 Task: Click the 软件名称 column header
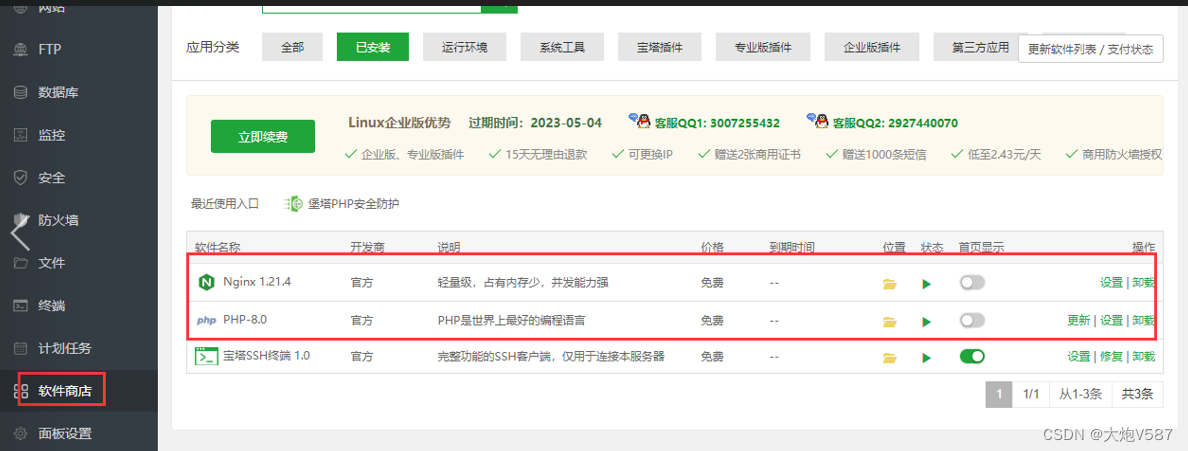tap(217, 248)
